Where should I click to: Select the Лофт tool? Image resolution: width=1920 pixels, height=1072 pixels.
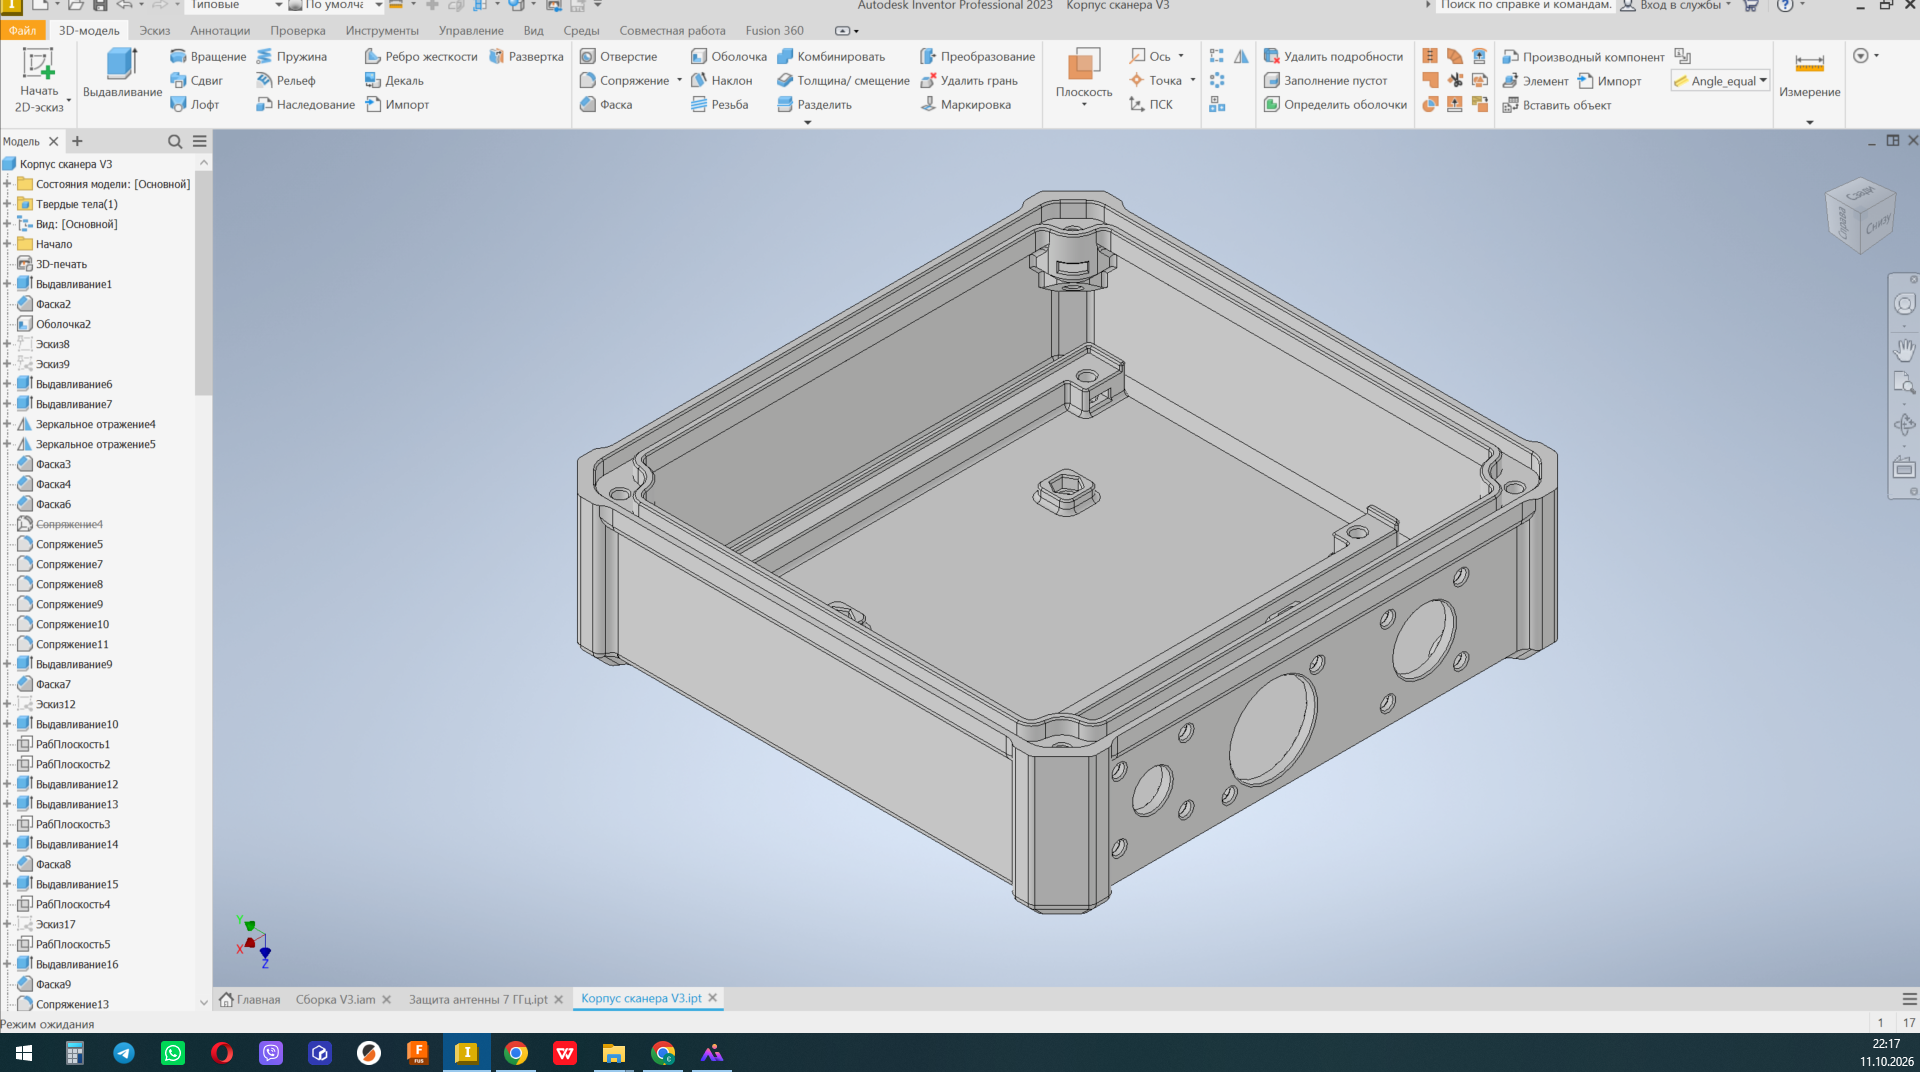click(x=195, y=104)
